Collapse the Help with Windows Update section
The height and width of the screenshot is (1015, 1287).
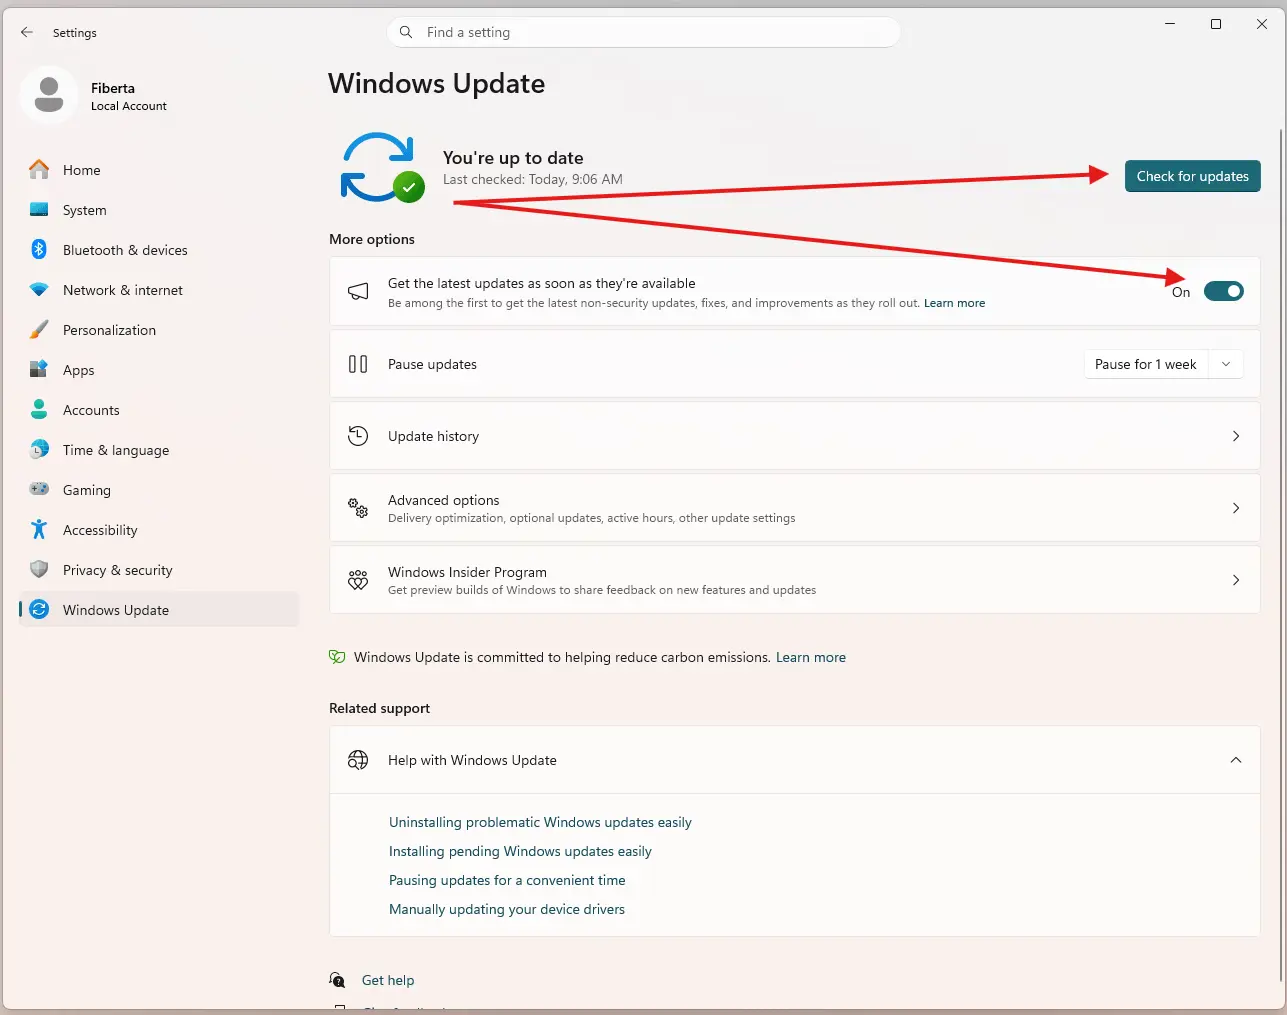pyautogui.click(x=1236, y=760)
